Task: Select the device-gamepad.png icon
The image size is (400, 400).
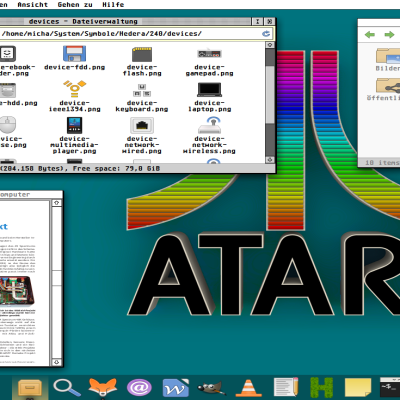Action: [209, 54]
